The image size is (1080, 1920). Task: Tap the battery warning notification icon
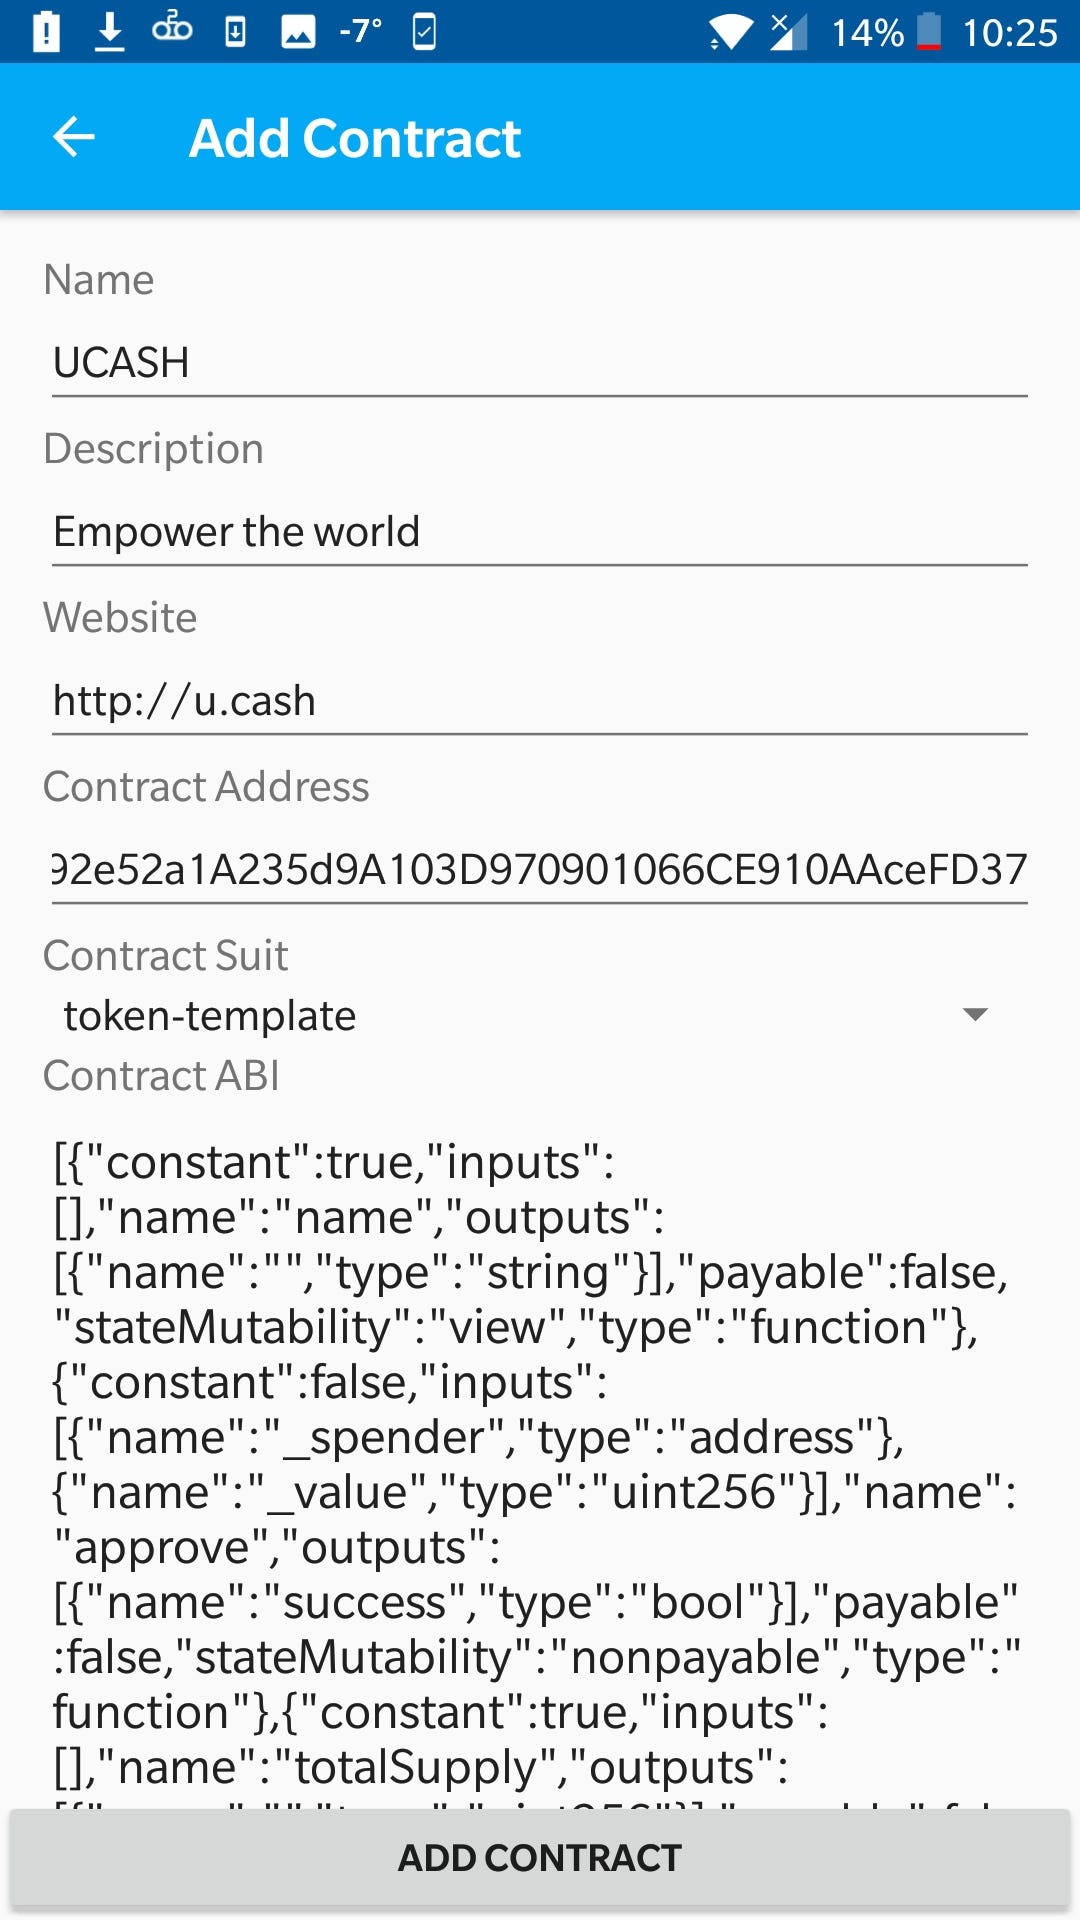(46, 32)
